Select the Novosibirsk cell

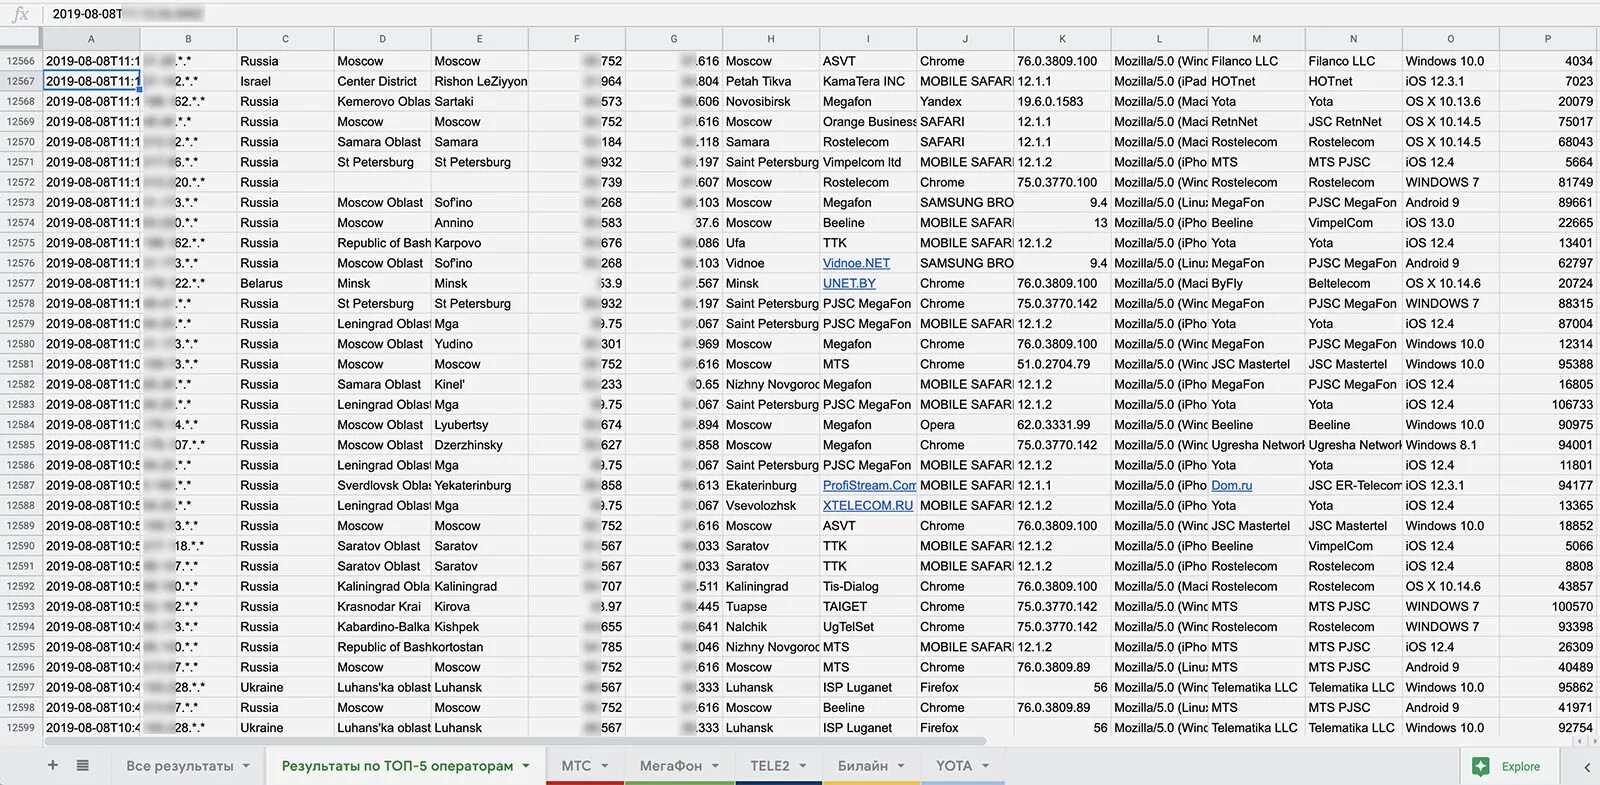[771, 101]
